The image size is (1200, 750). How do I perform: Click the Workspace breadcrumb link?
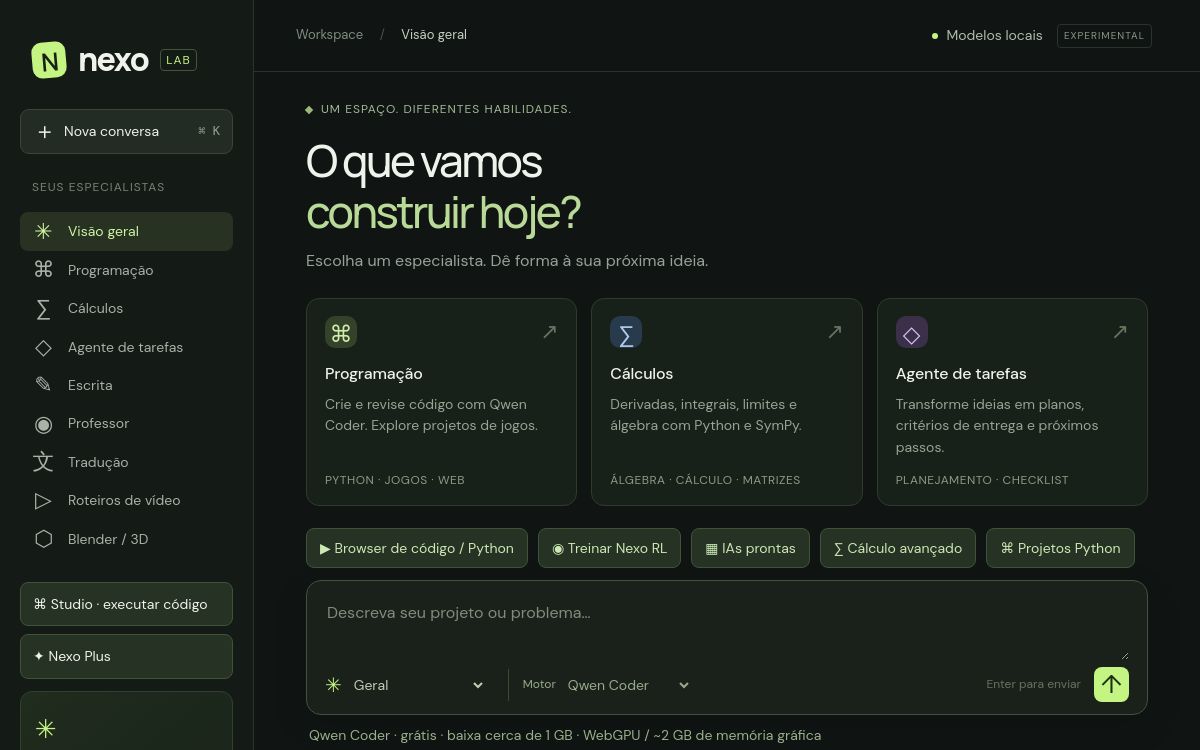click(329, 35)
